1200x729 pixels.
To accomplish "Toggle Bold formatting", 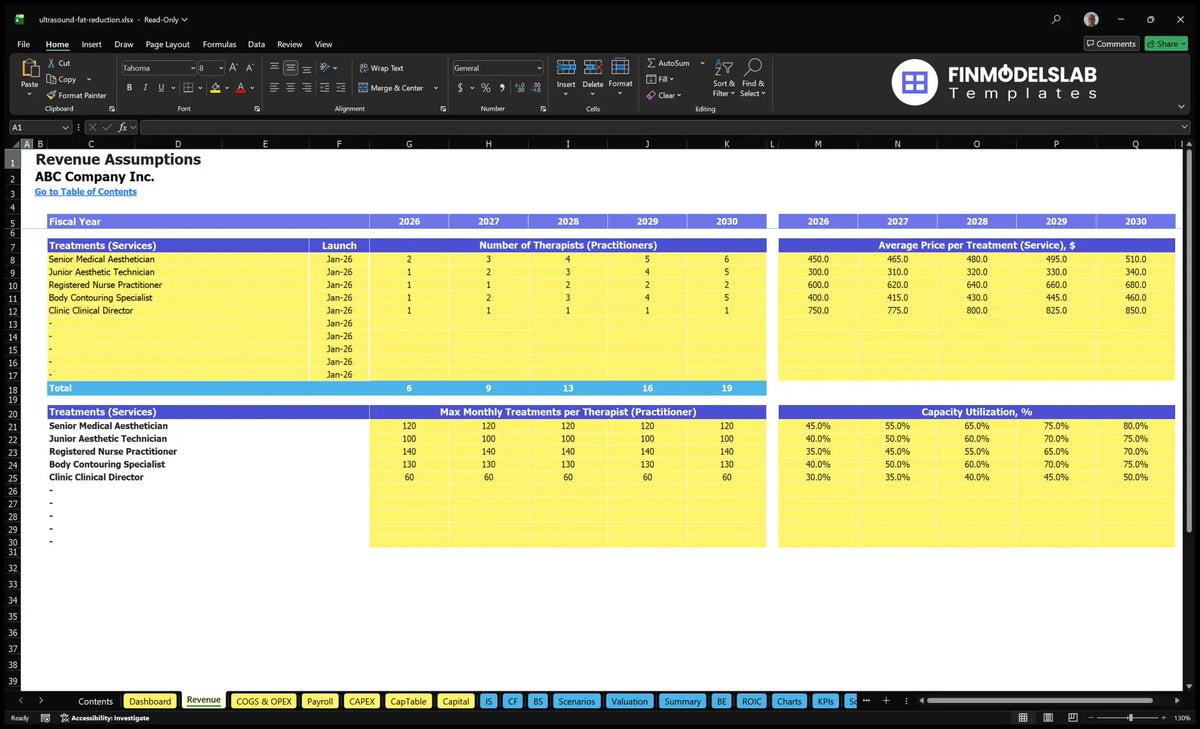I will 129,88.
